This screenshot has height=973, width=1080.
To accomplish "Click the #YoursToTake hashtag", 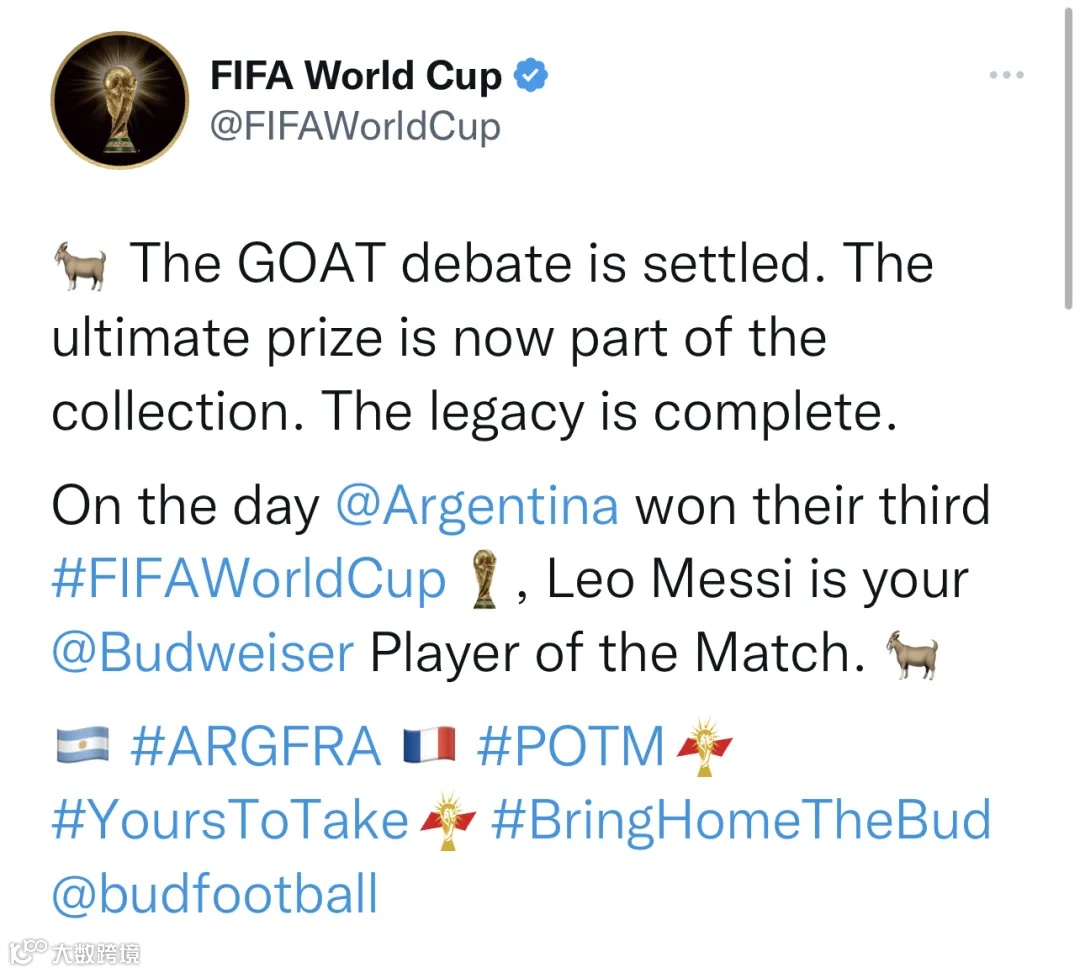I will tap(231, 820).
